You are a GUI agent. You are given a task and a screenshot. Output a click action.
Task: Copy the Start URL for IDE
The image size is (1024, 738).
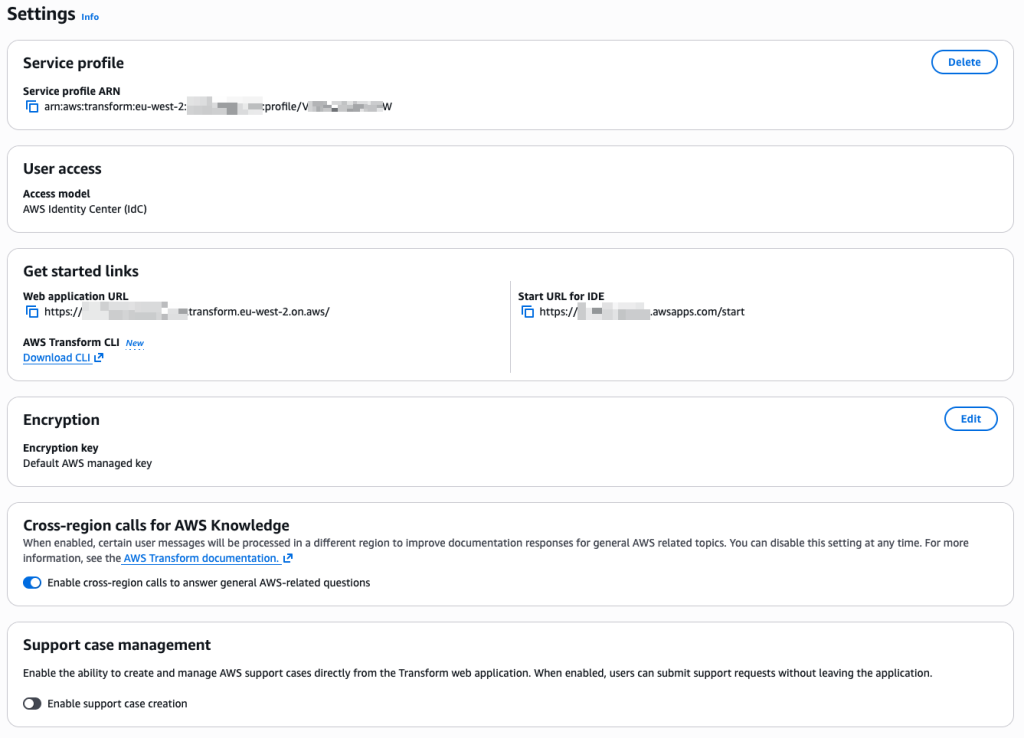pyautogui.click(x=527, y=312)
